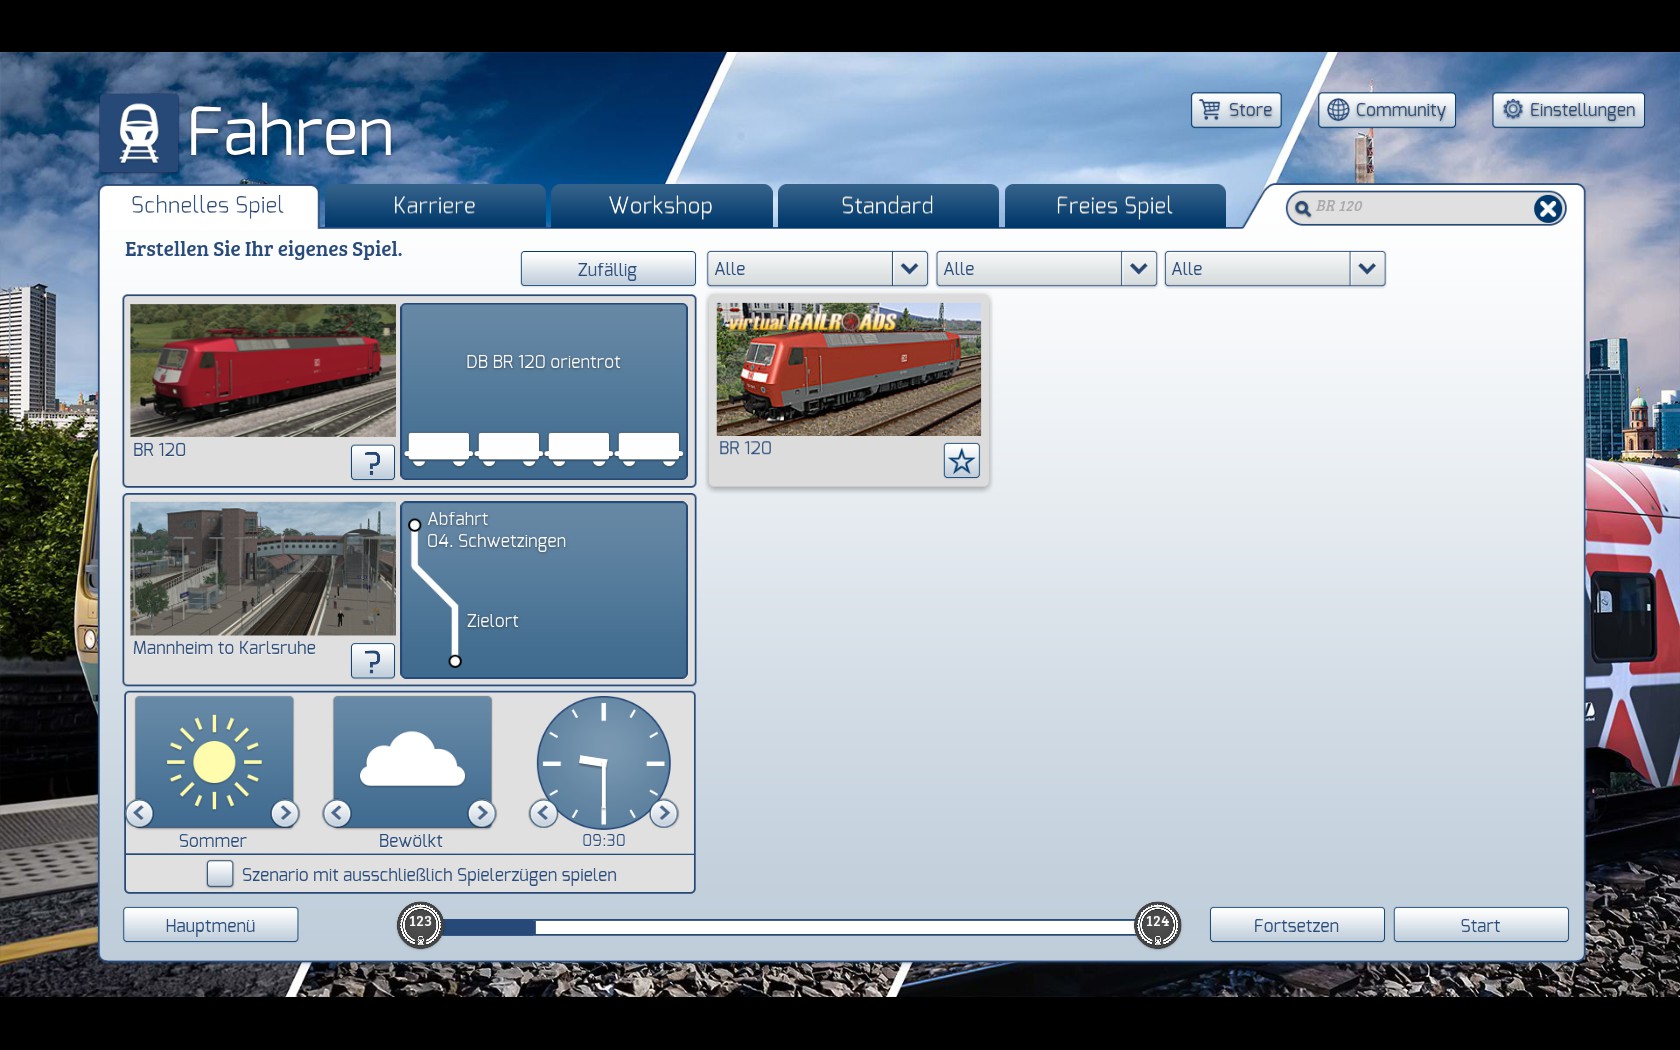Click the Start button
The image size is (1680, 1050).
pyautogui.click(x=1481, y=925)
